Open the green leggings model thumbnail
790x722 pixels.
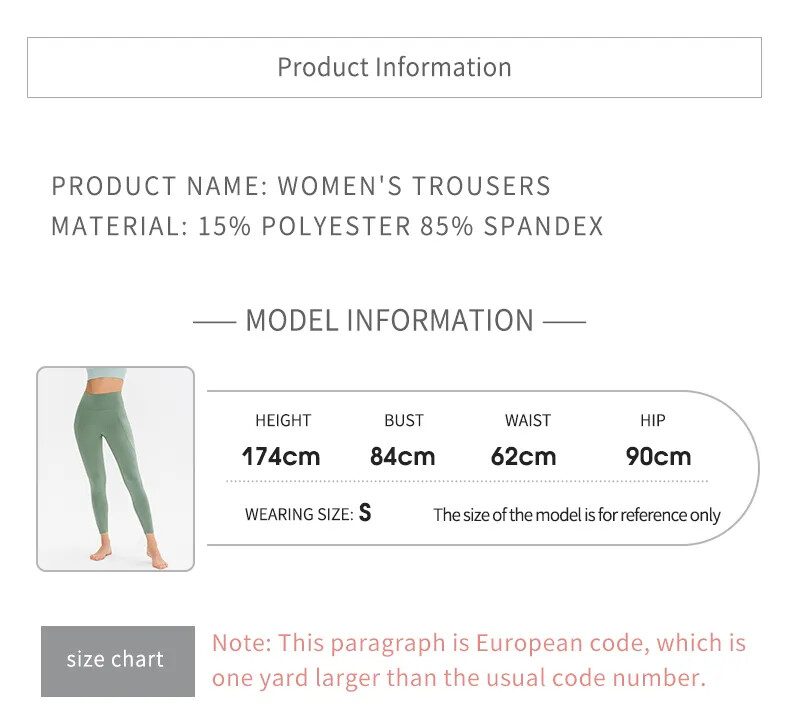pyautogui.click(x=115, y=469)
